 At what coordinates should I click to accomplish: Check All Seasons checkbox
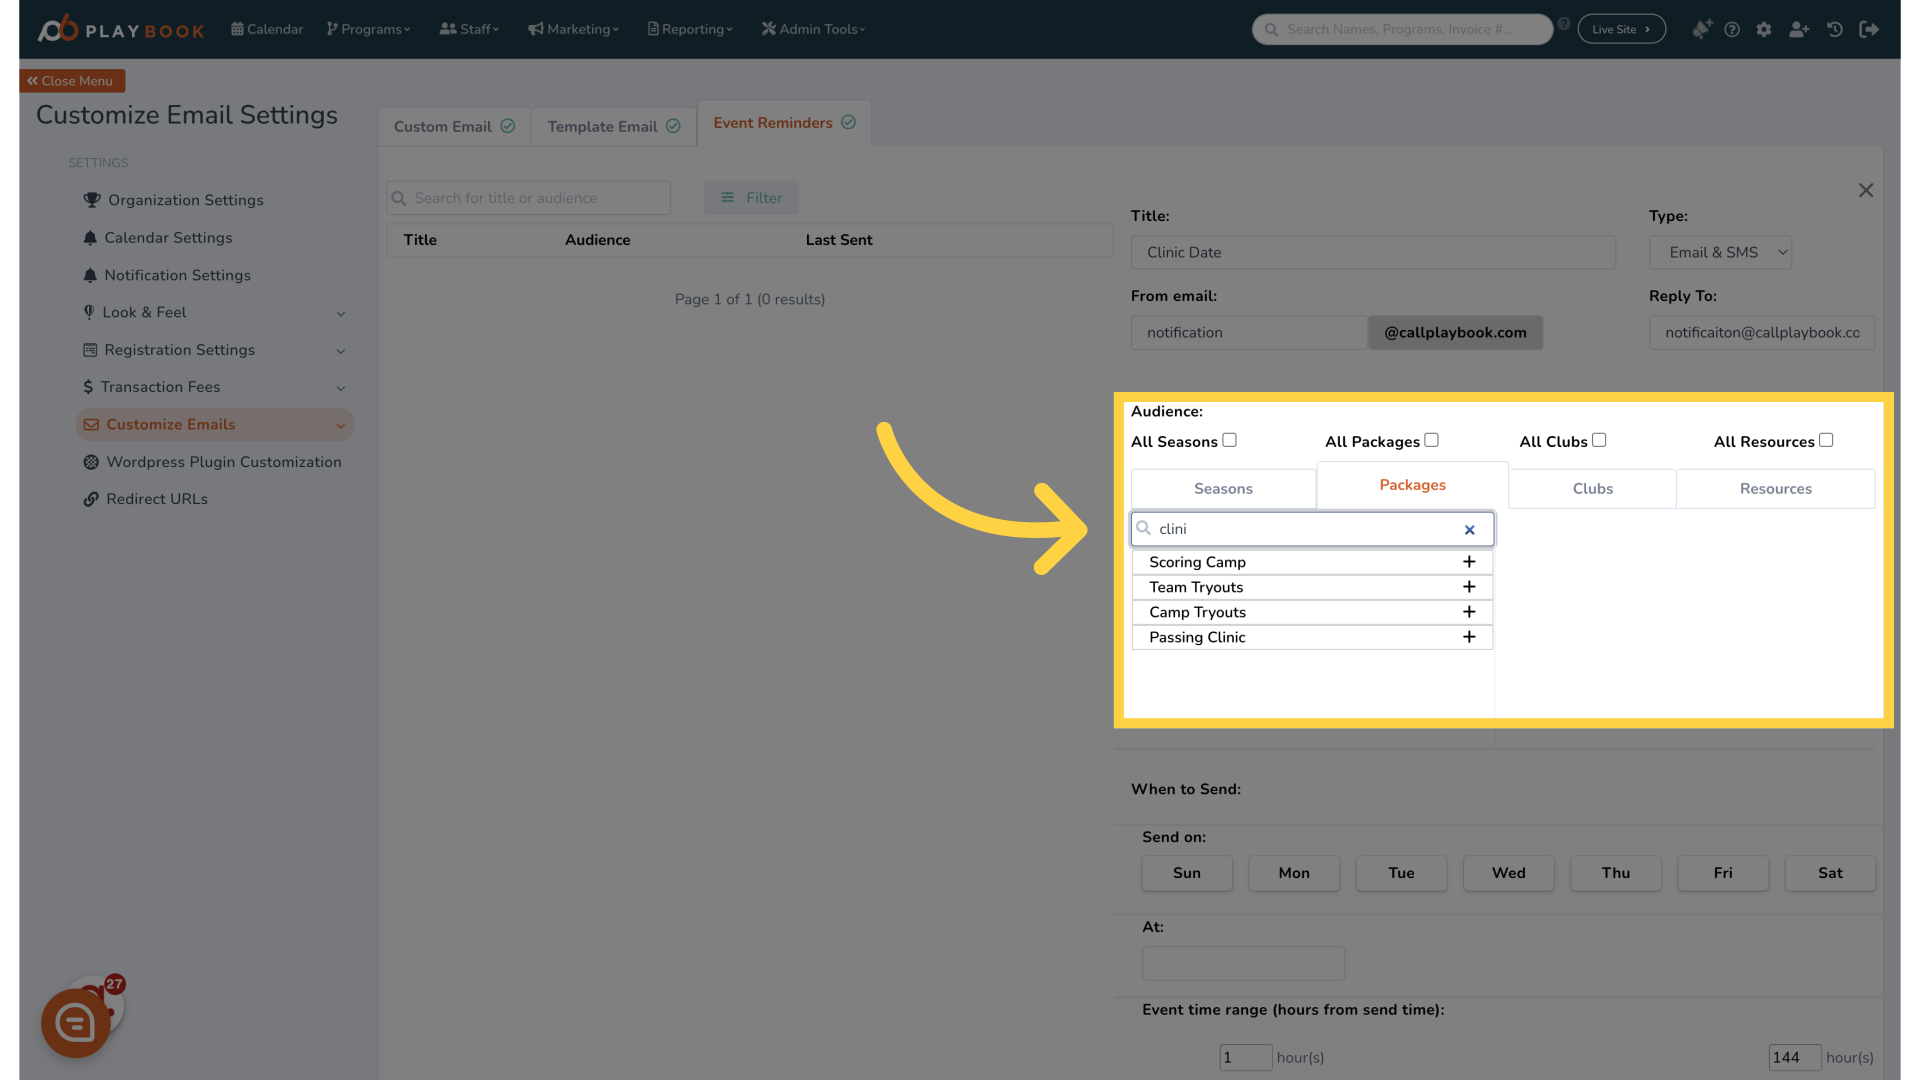tap(1230, 440)
